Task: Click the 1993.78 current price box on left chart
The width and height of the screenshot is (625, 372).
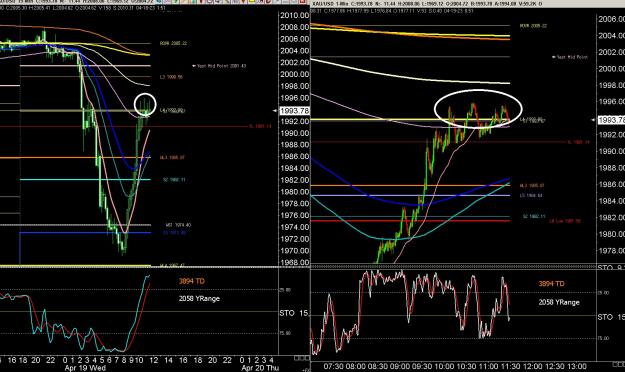Action: coord(295,111)
